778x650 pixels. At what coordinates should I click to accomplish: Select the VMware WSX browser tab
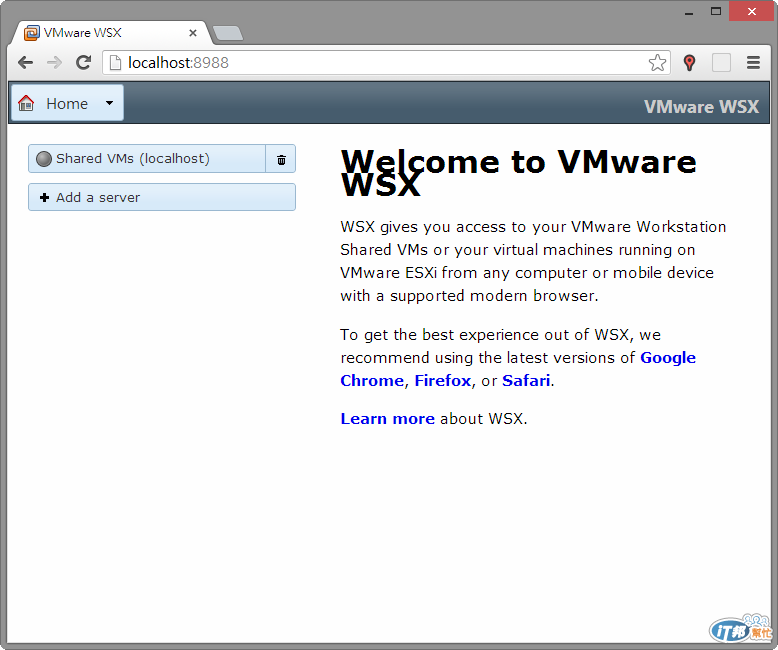pyautogui.click(x=112, y=33)
